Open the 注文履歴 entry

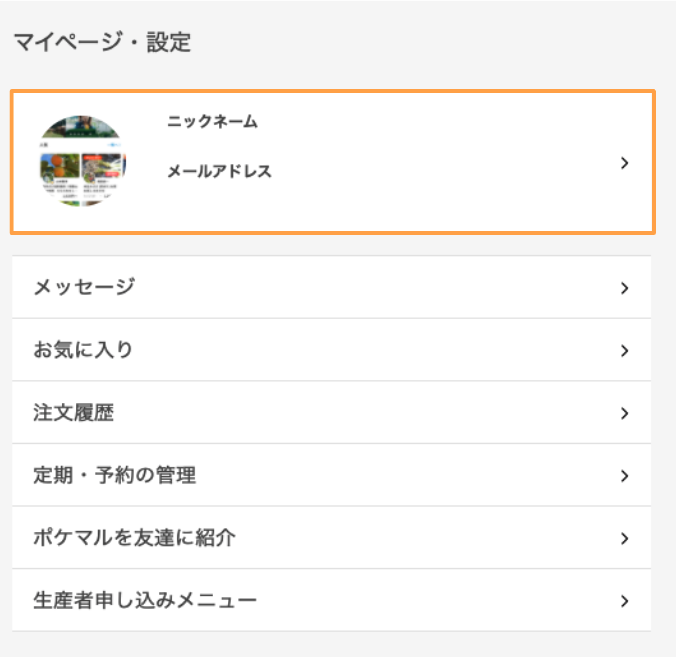pyautogui.click(x=332, y=413)
